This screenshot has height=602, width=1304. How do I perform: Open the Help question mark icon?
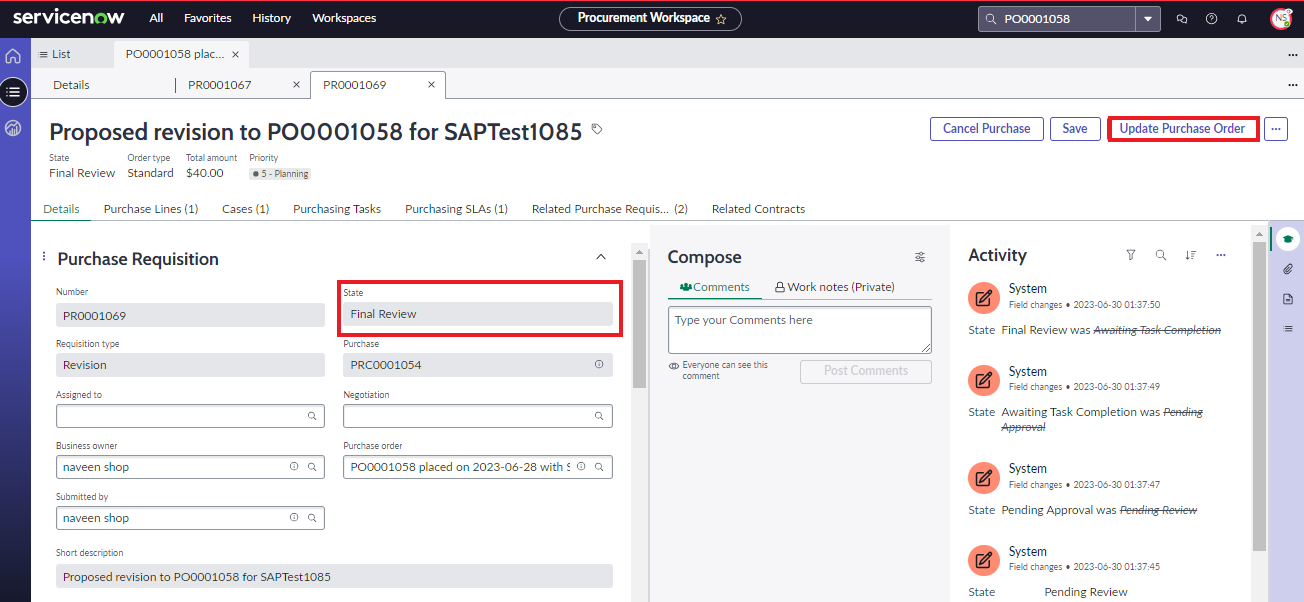coord(1211,18)
